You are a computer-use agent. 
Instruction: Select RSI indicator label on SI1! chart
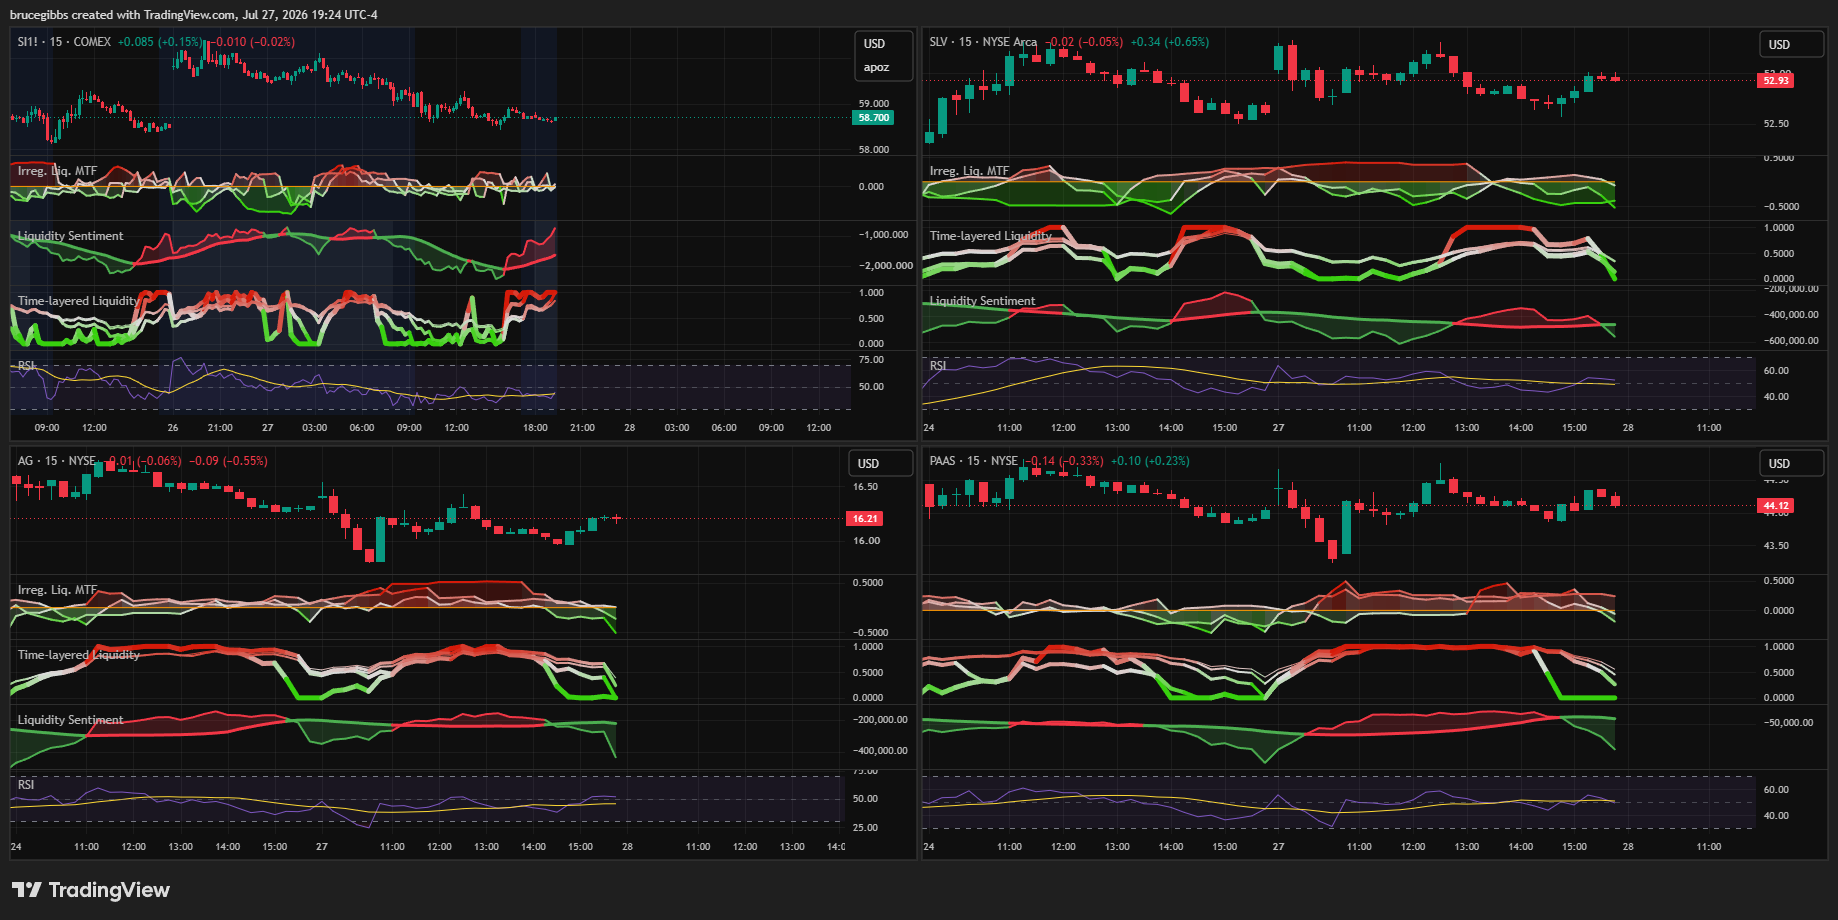coord(26,366)
